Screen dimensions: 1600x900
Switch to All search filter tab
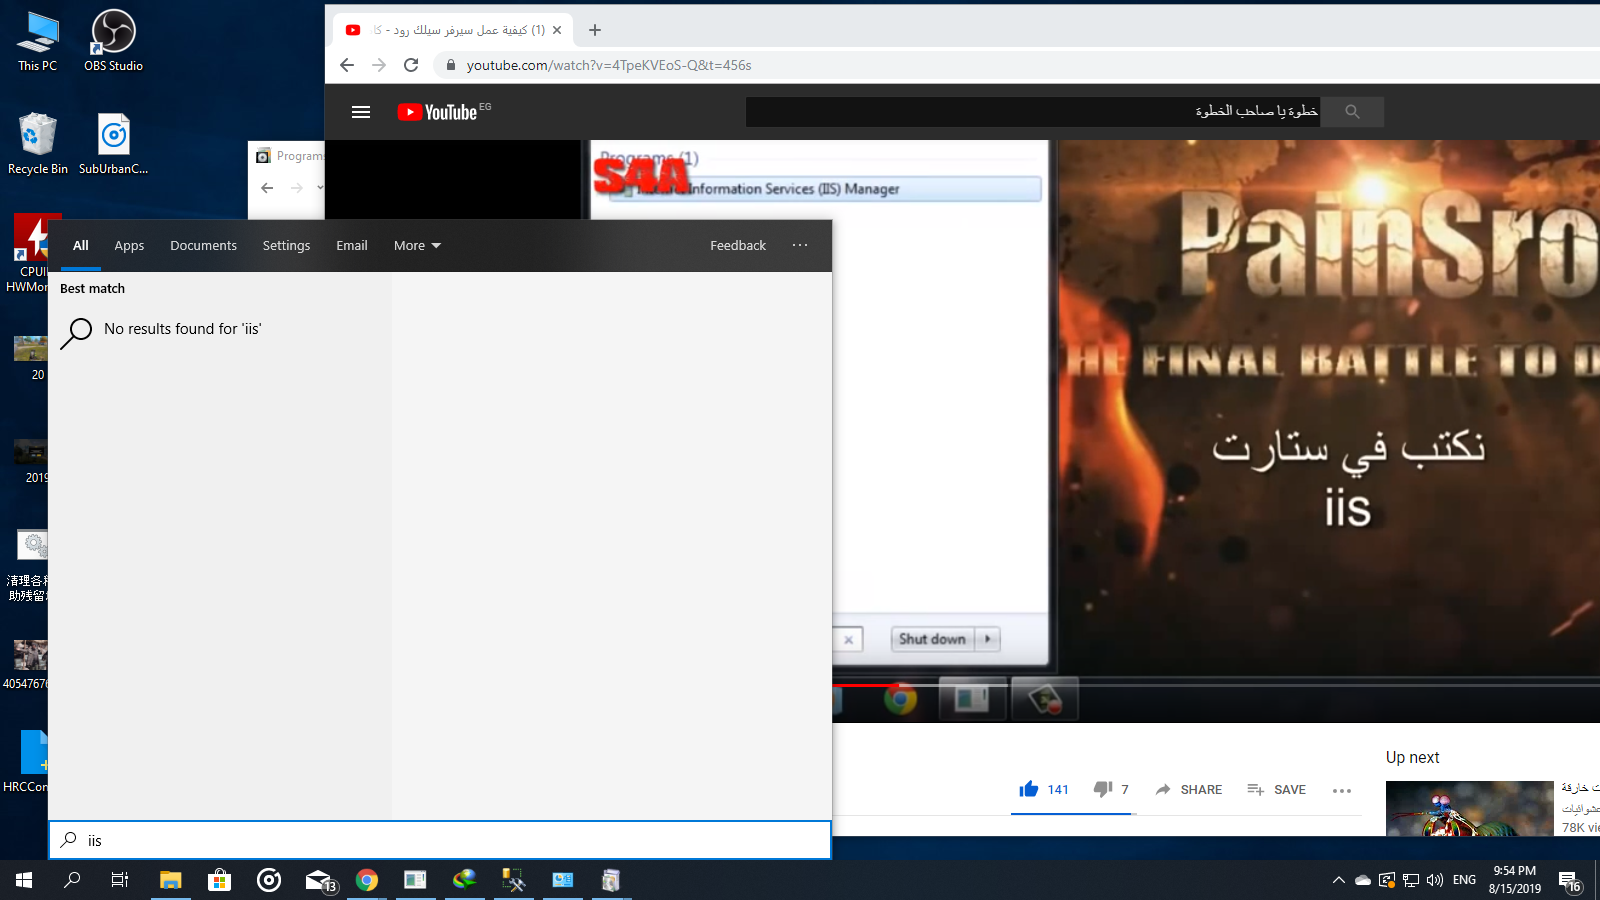tap(81, 245)
